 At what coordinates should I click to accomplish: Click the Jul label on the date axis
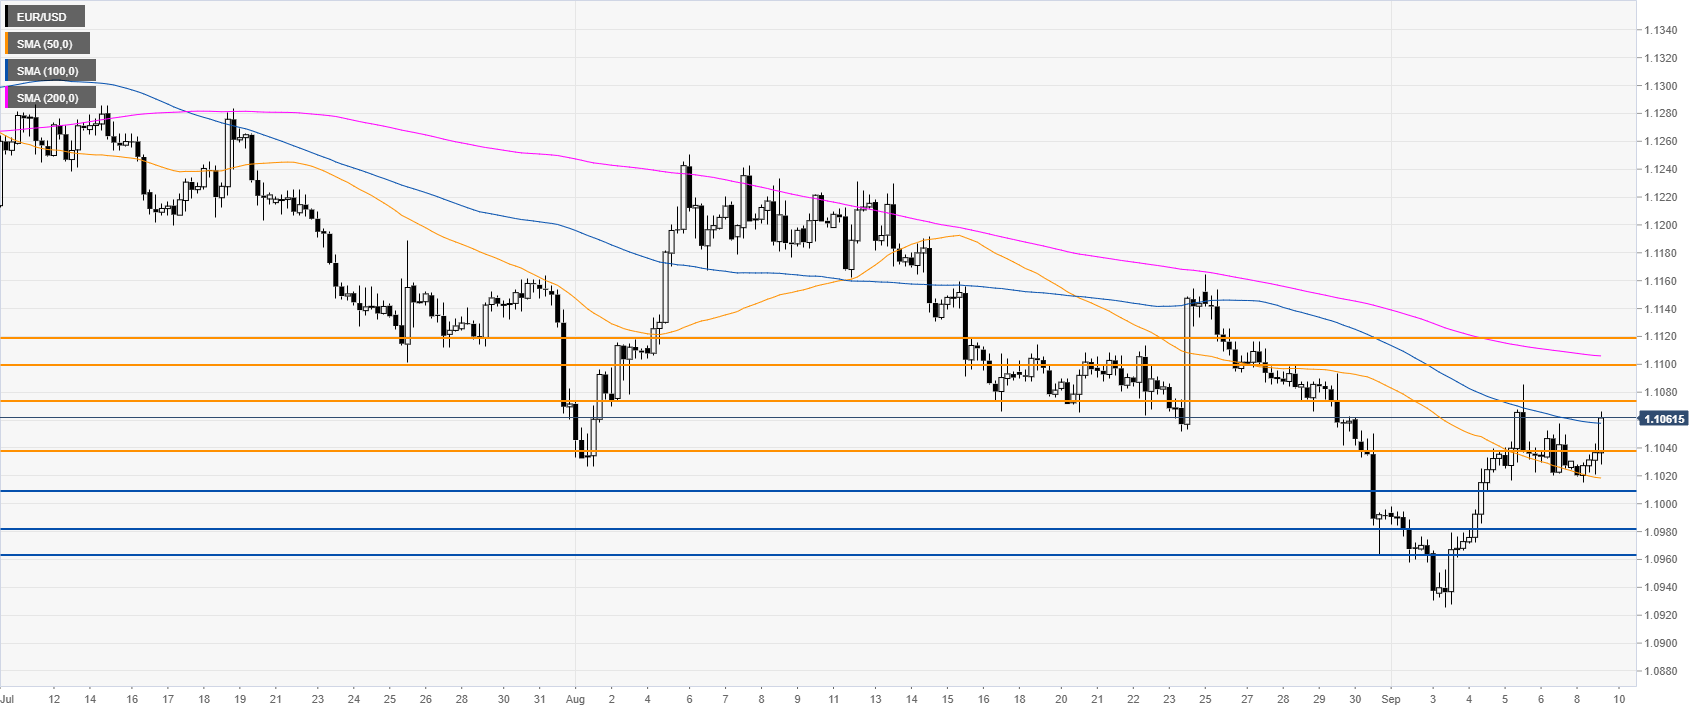coord(8,699)
